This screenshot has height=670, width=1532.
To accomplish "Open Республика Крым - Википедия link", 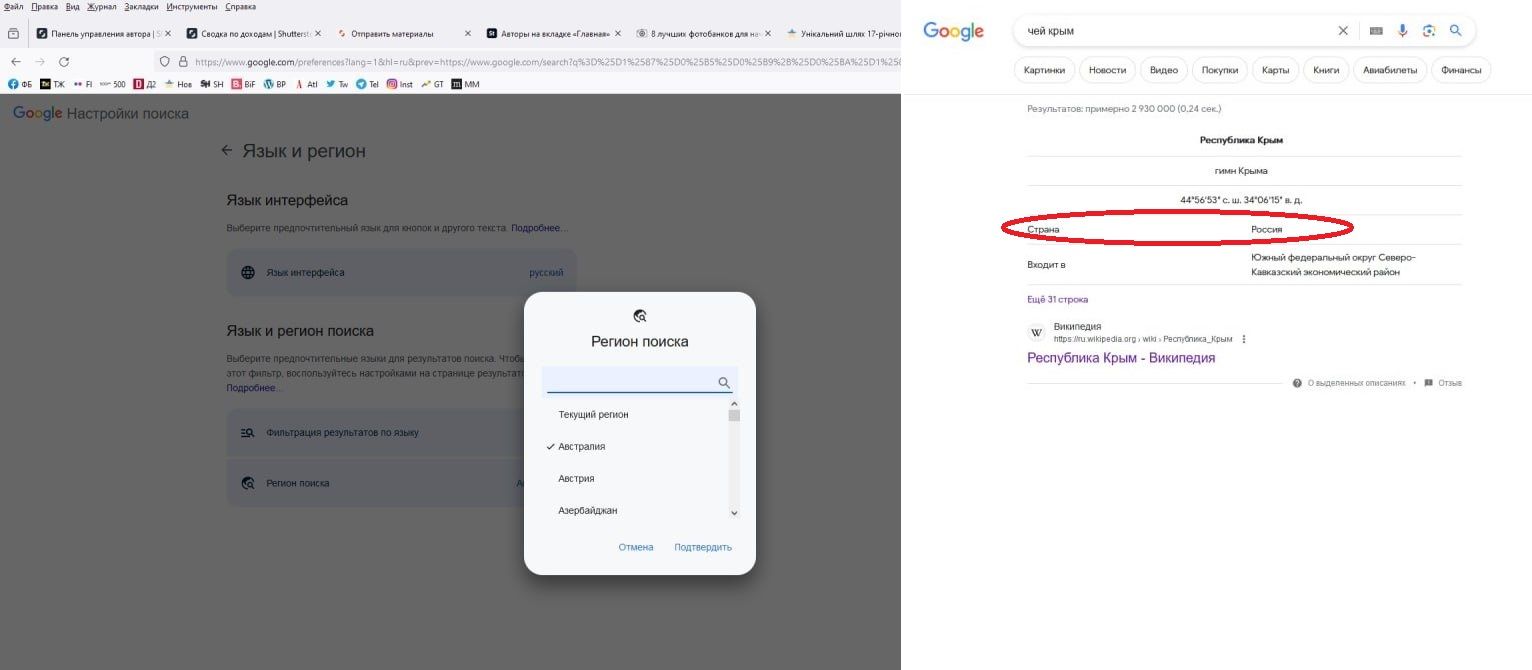I will coord(1120,358).
